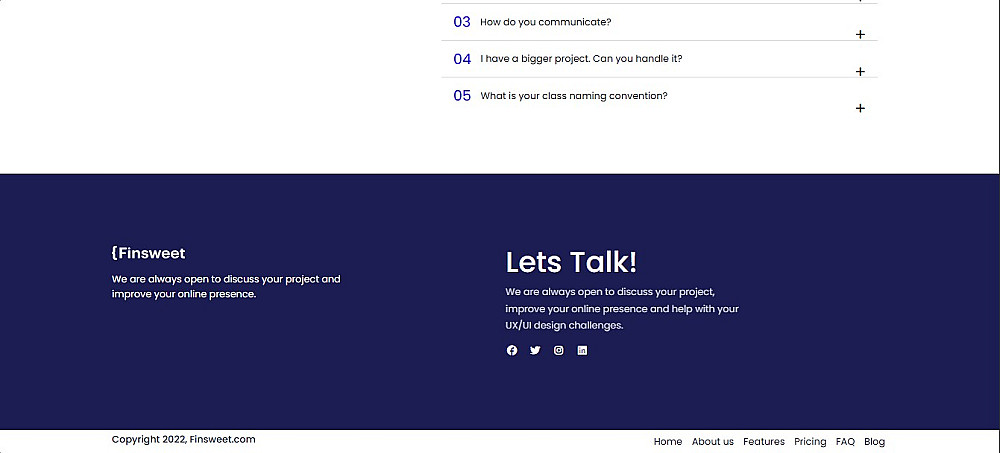Open the Facebook social icon
This screenshot has width=1000, height=453.
(x=512, y=350)
